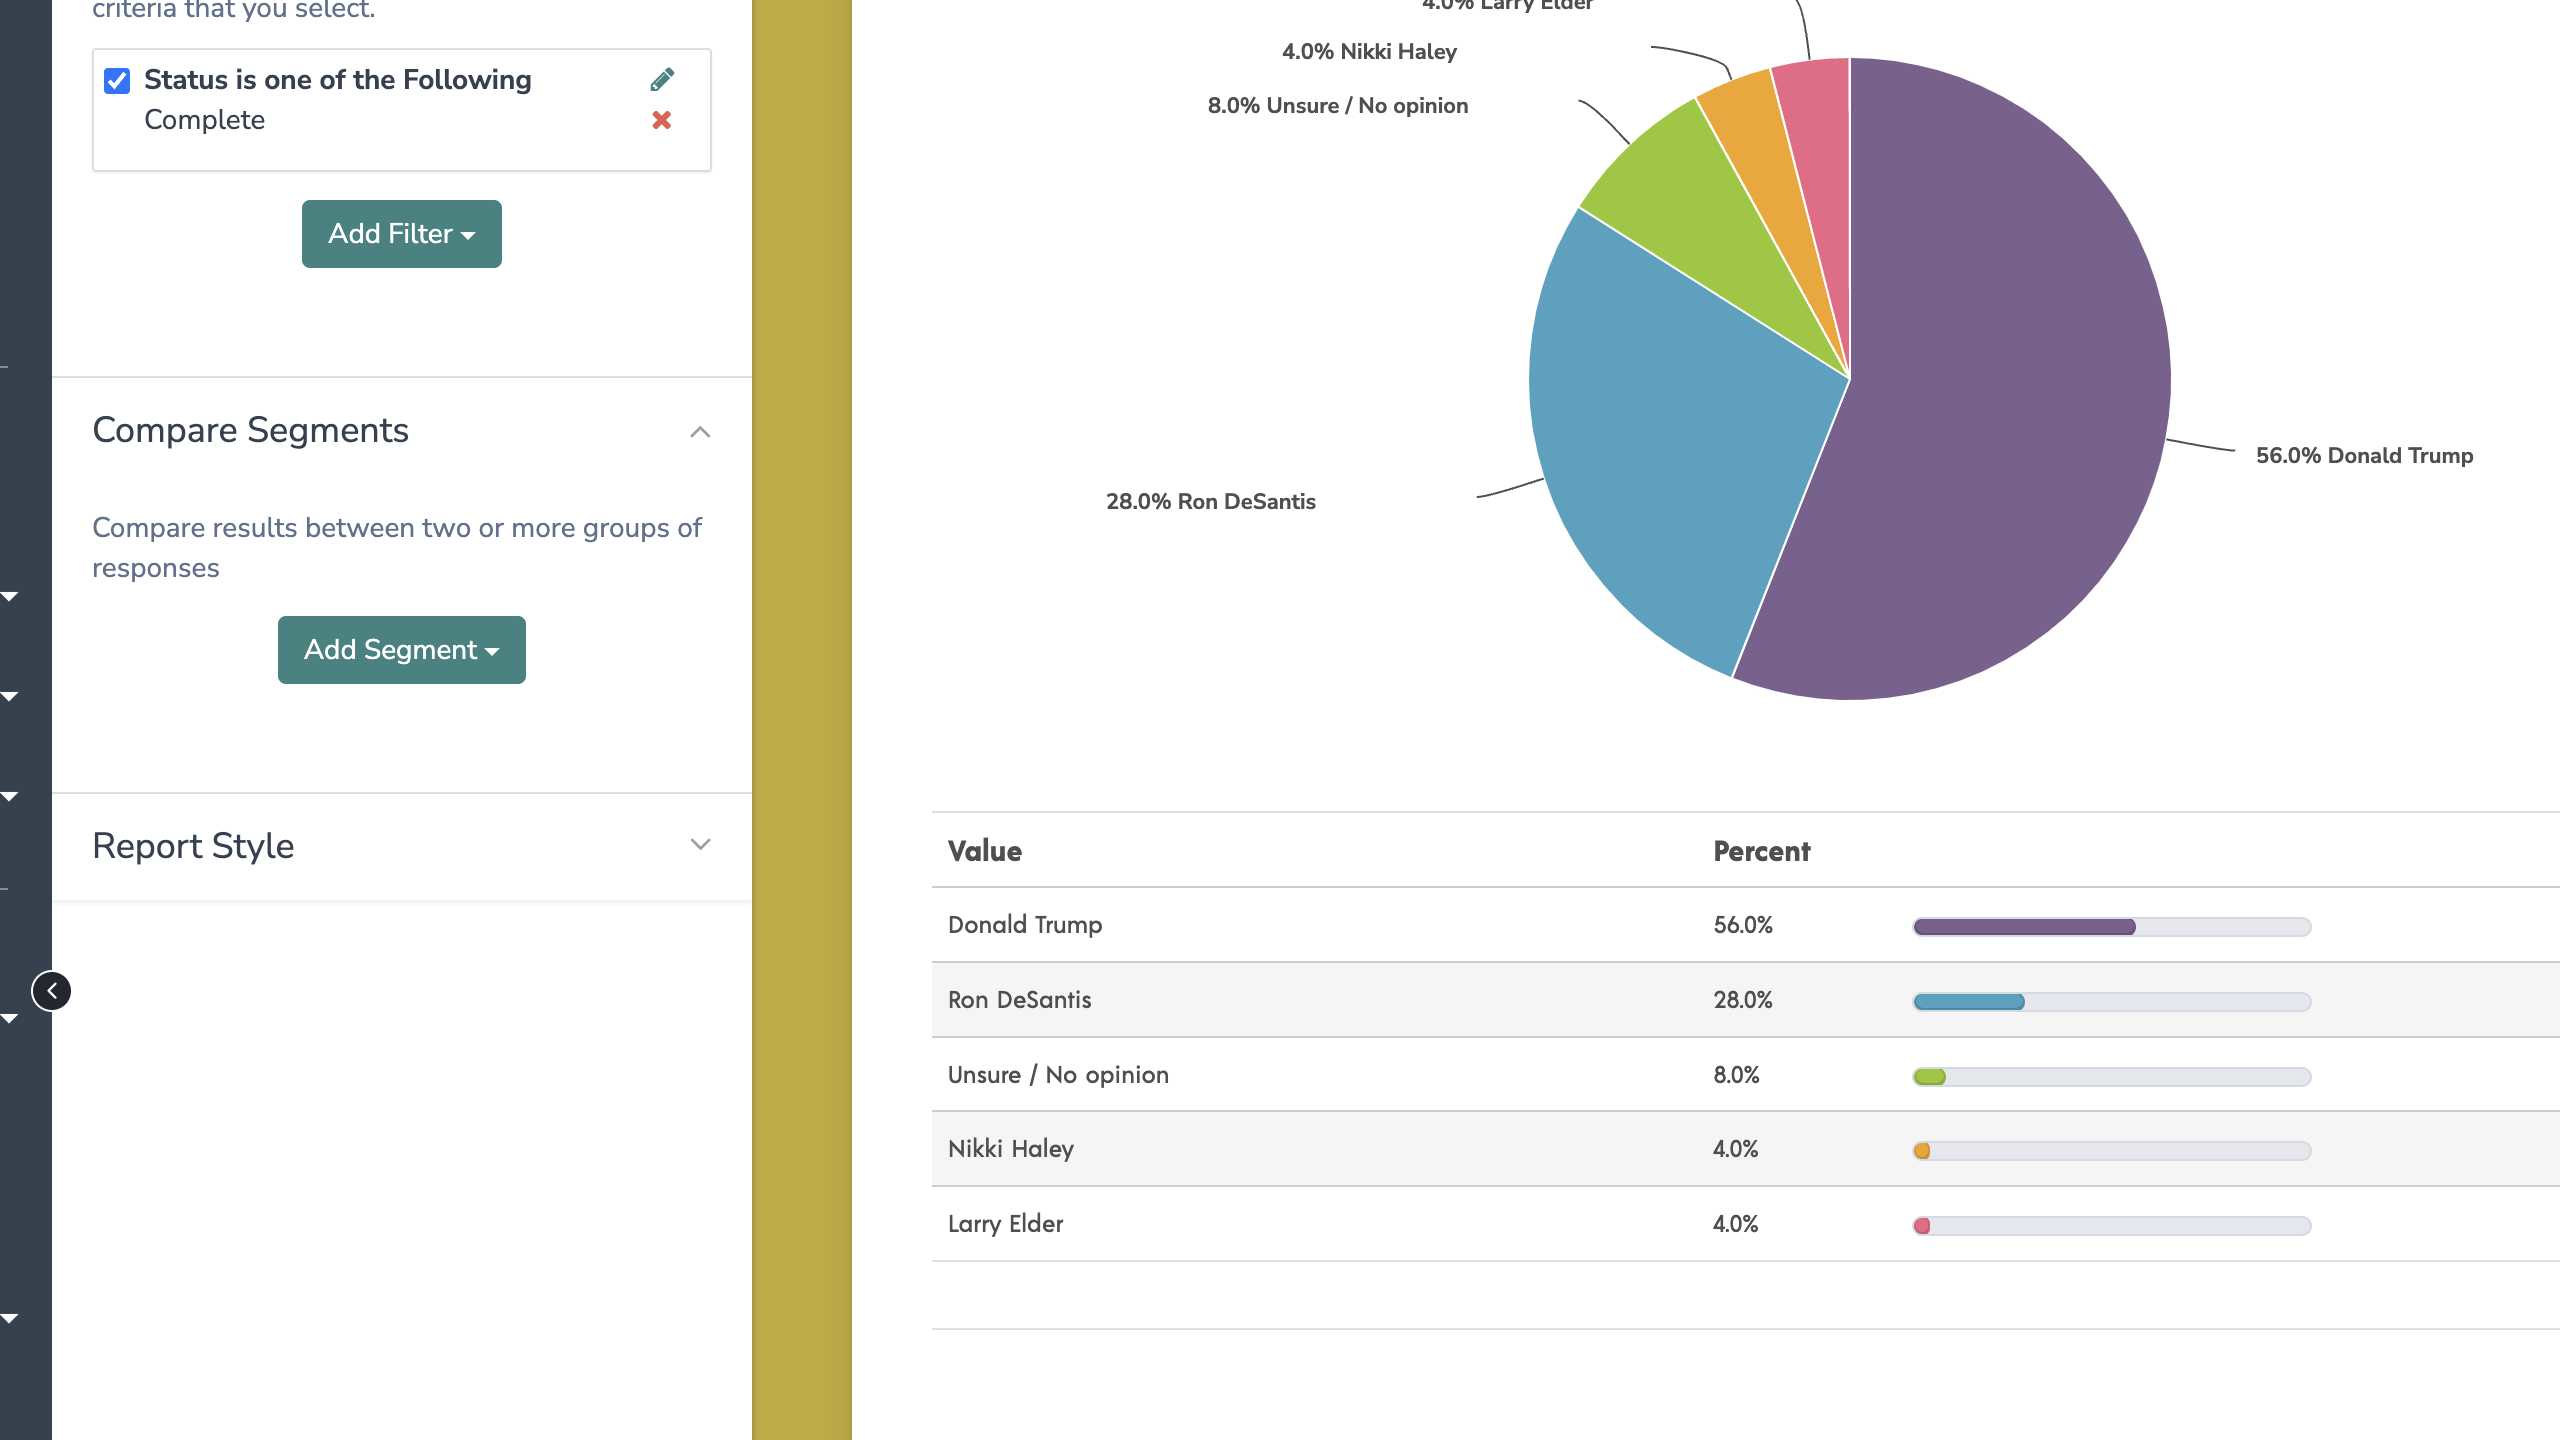Click the Ron DeSantis blue percent bar

tap(1969, 1002)
